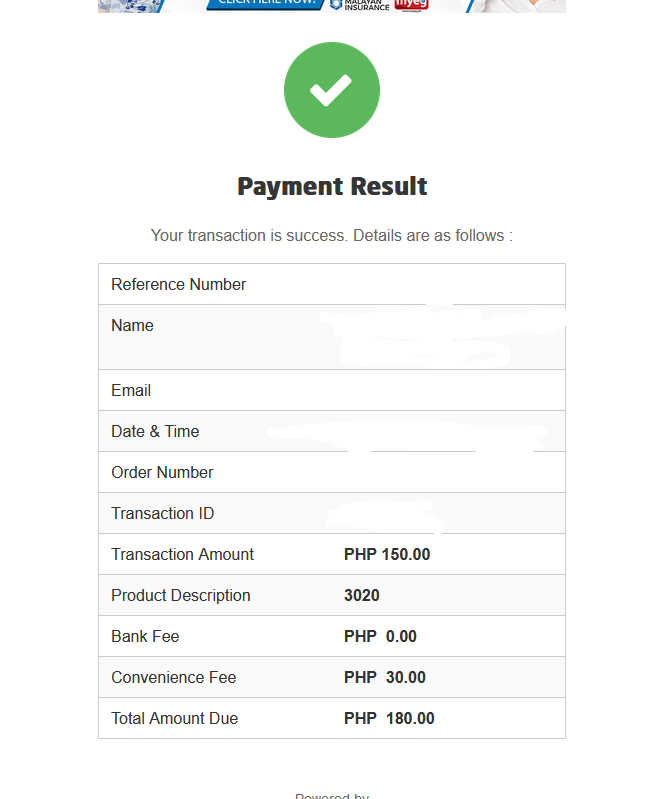Click the Transaction Amount PHP 150.00 value

click(x=387, y=555)
